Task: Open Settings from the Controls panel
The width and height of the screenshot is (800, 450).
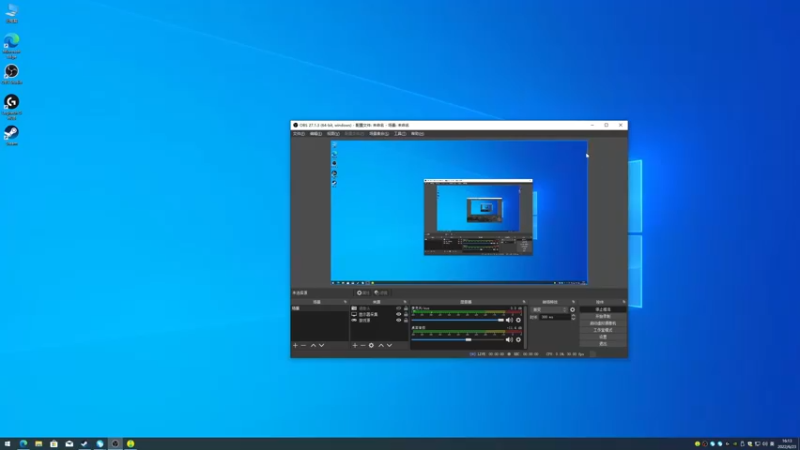Action: pos(603,337)
